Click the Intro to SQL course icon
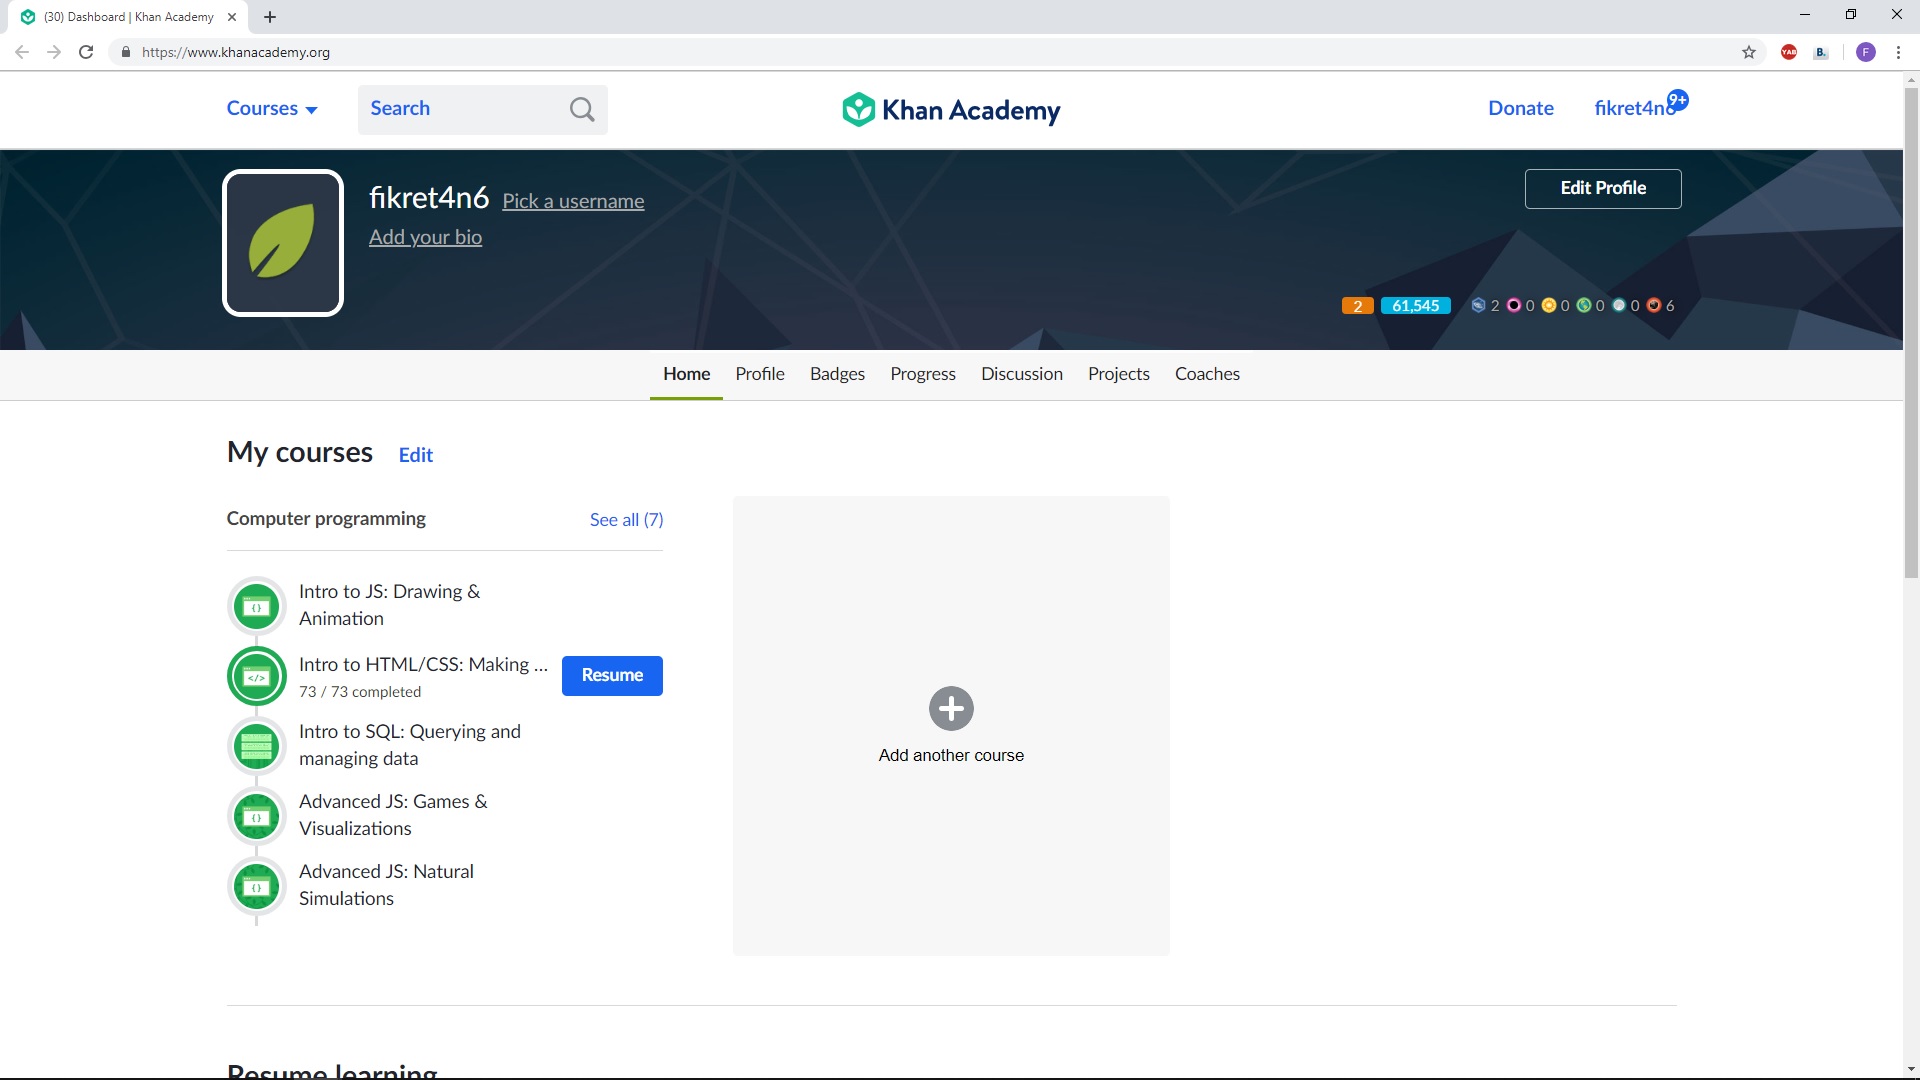1920x1080 pixels. tap(257, 746)
